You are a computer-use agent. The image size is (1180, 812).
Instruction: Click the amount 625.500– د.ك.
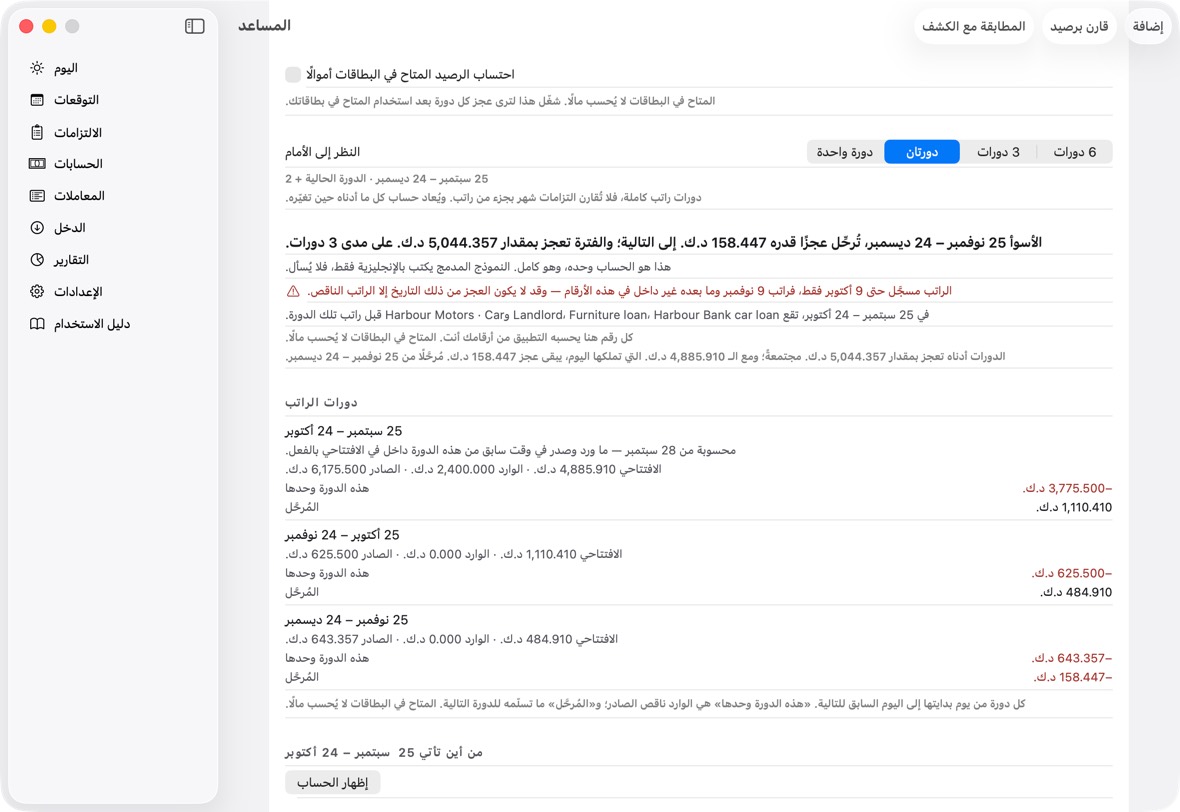(x=1072, y=573)
